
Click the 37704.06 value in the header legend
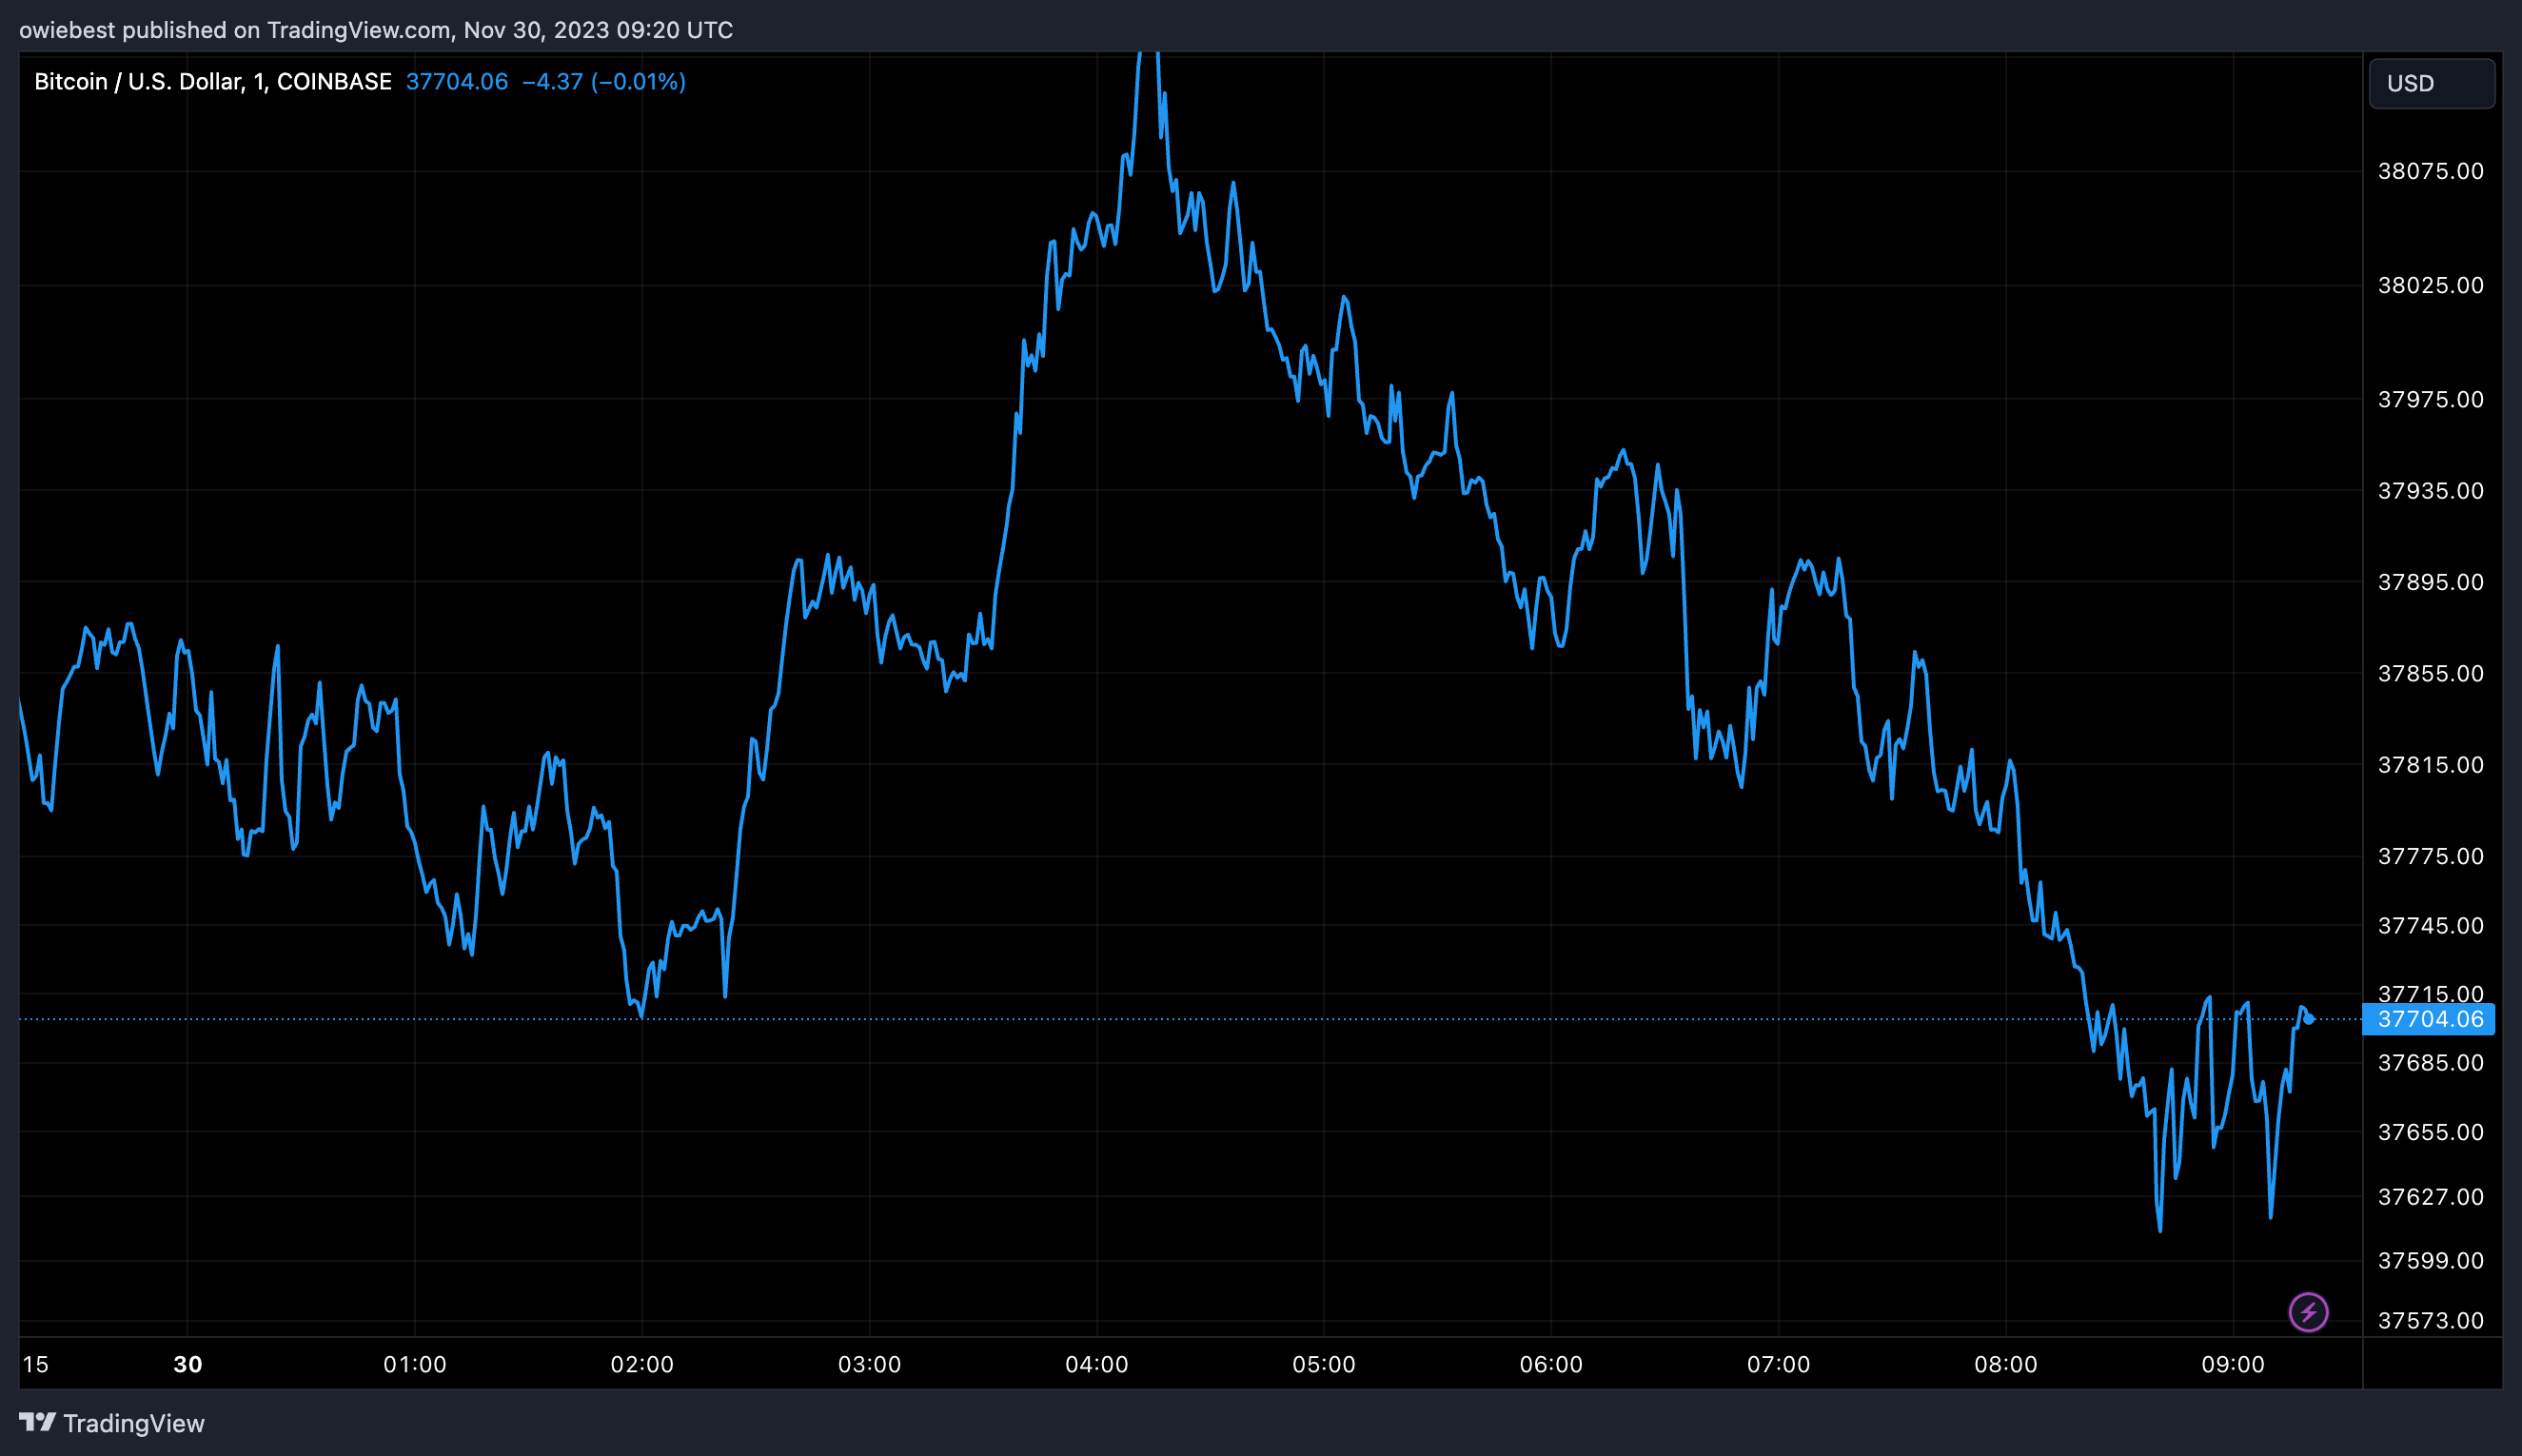tap(457, 82)
